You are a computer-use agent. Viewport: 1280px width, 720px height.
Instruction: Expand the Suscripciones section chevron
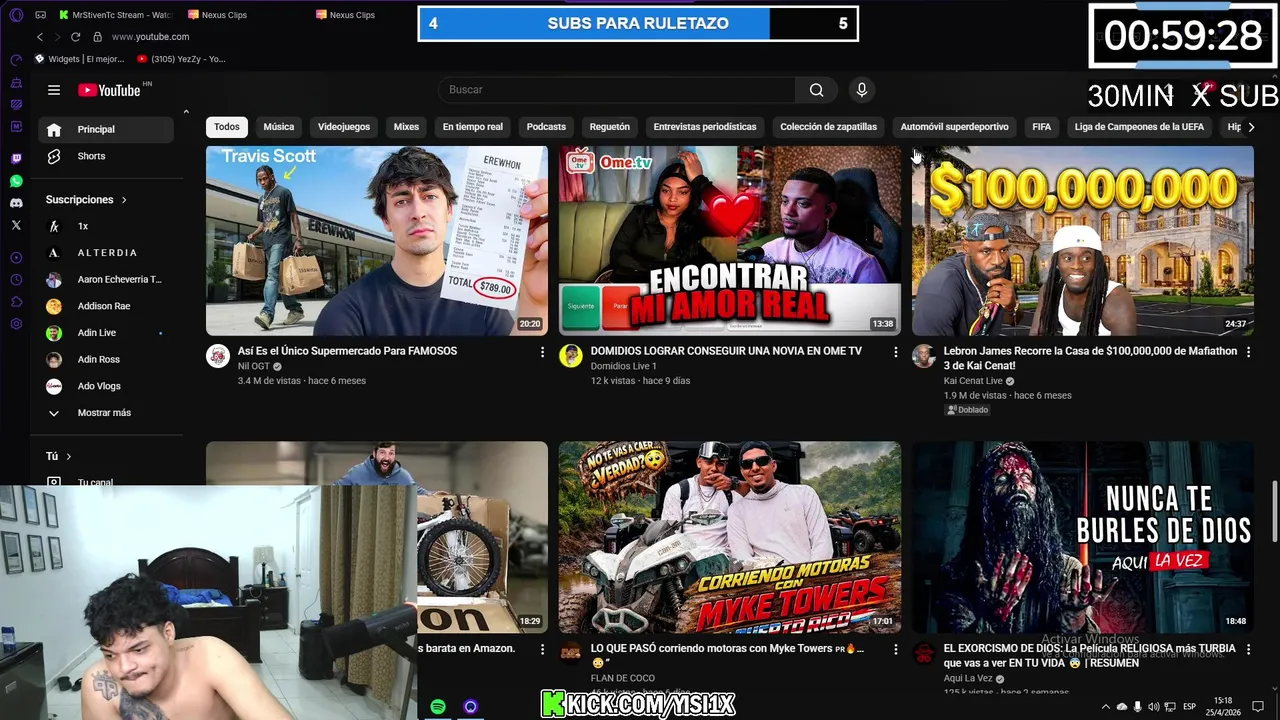click(x=124, y=200)
